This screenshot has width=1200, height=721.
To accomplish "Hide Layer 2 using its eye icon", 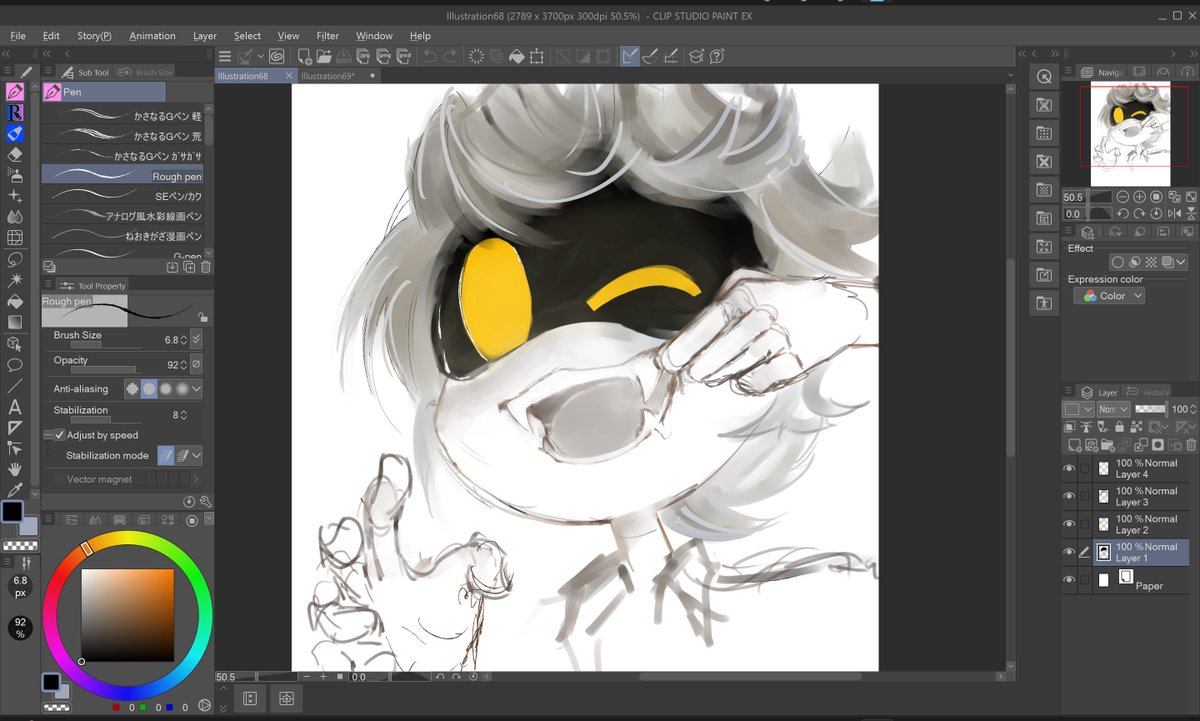I will pos(1069,524).
